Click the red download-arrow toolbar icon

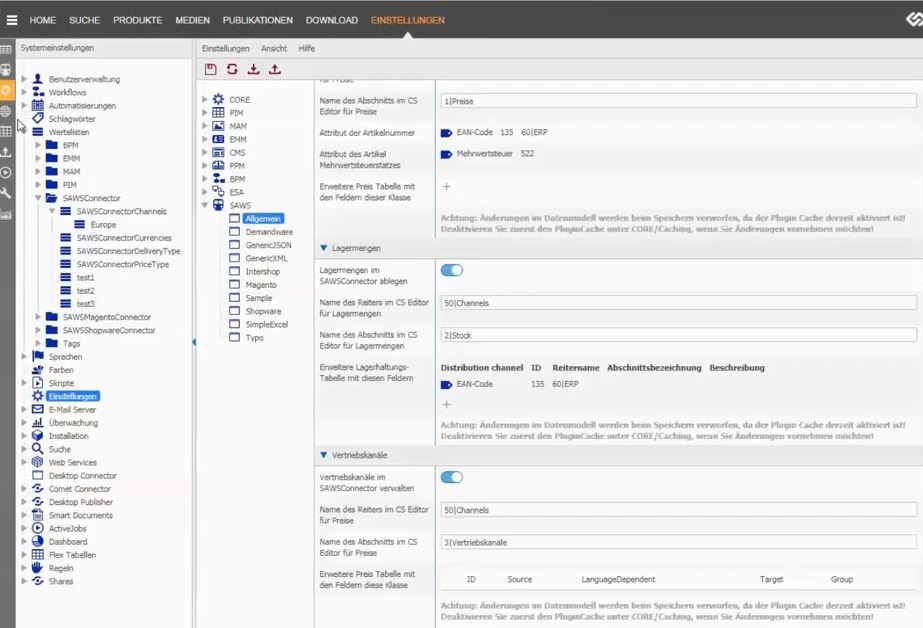[253, 69]
